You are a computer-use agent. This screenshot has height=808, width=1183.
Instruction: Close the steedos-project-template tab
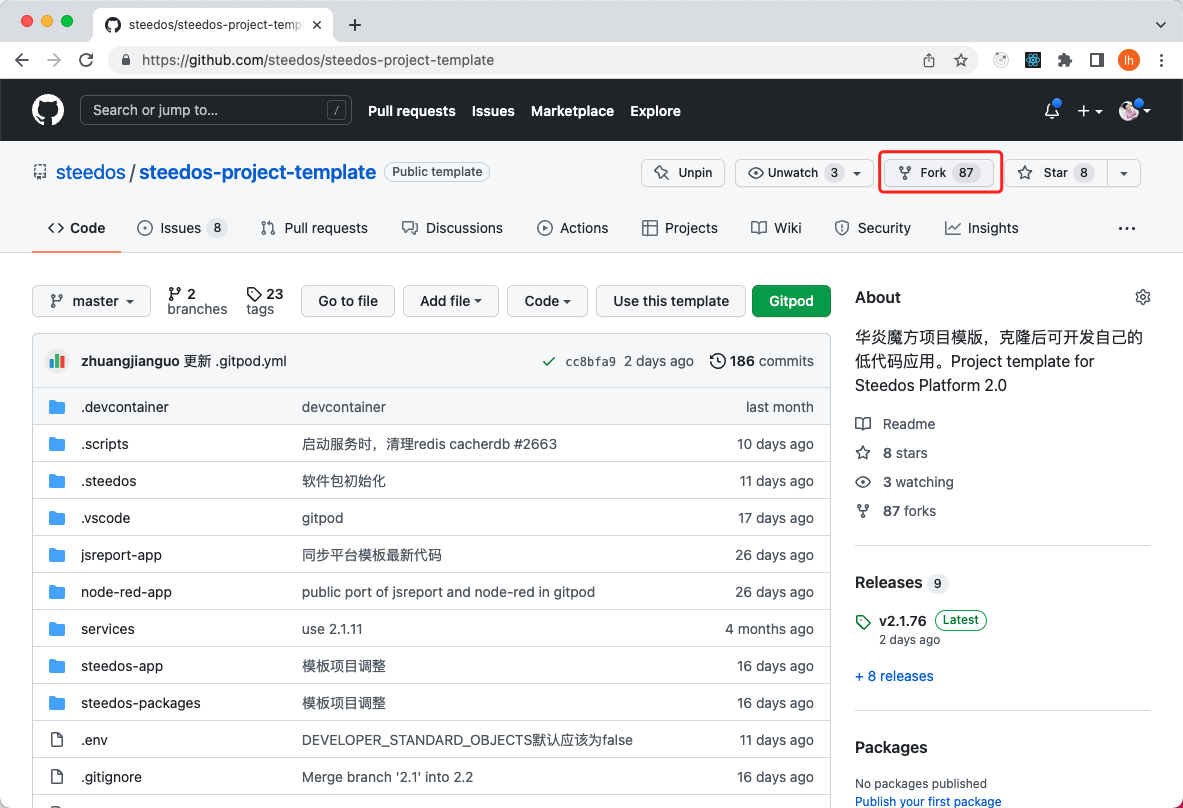(x=317, y=25)
